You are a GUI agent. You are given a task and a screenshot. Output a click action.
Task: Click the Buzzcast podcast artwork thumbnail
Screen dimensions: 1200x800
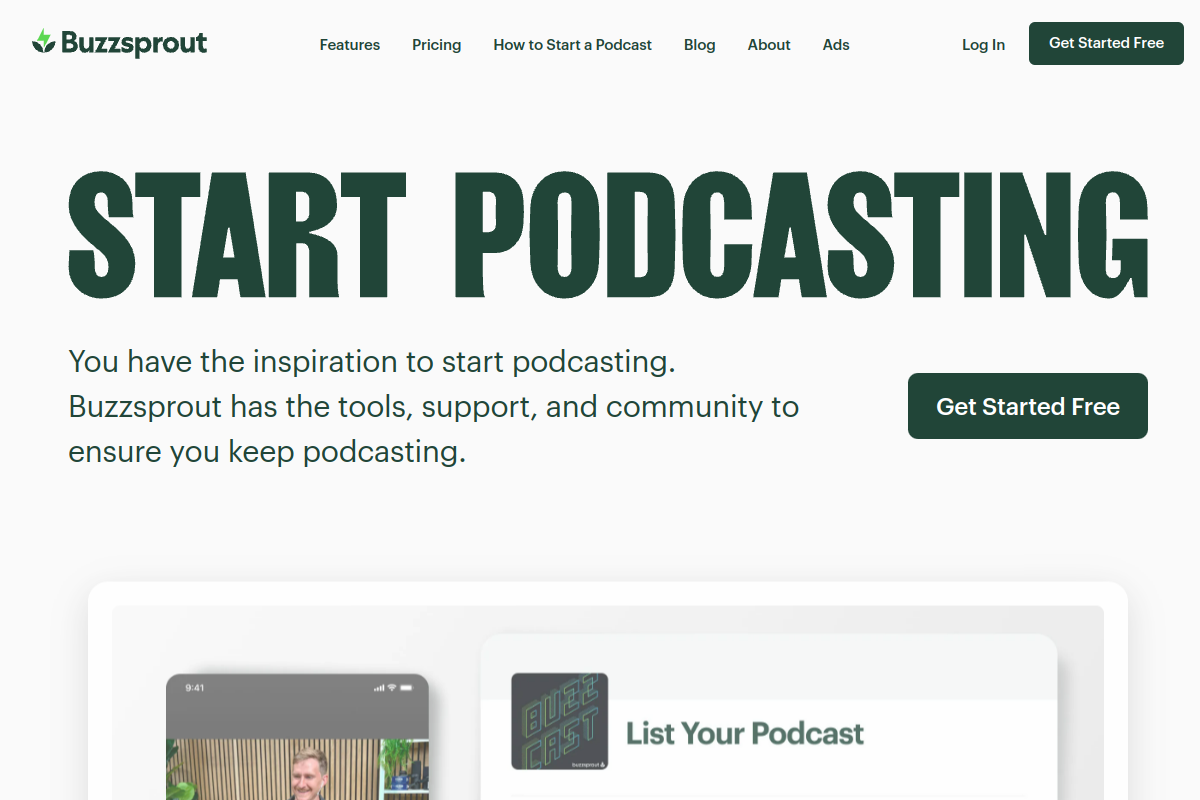[560, 721]
